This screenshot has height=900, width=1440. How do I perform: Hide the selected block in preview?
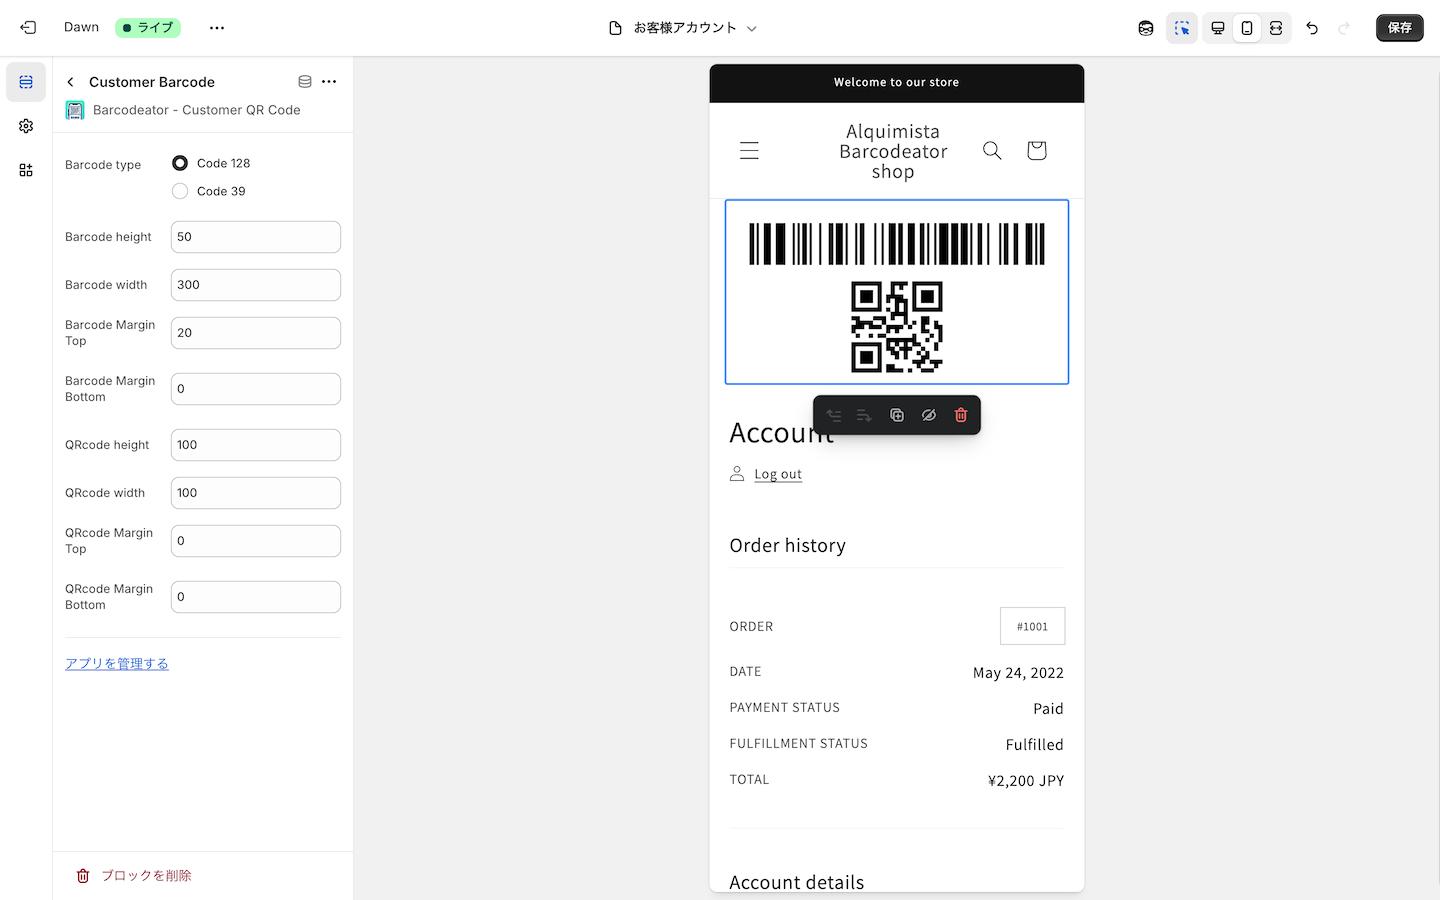click(929, 415)
